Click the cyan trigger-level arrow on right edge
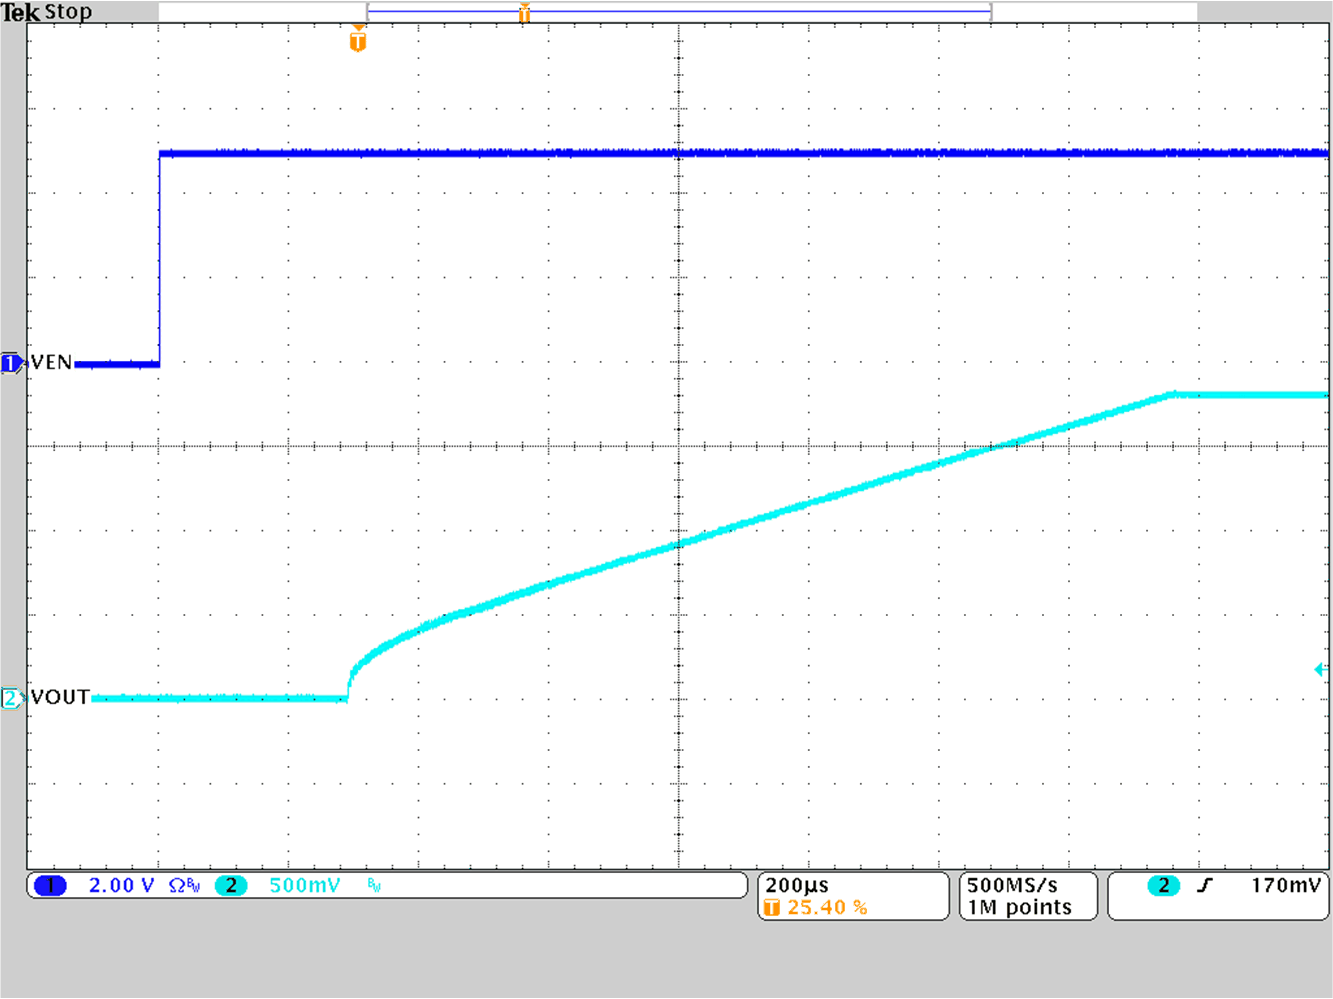 coord(1321,668)
